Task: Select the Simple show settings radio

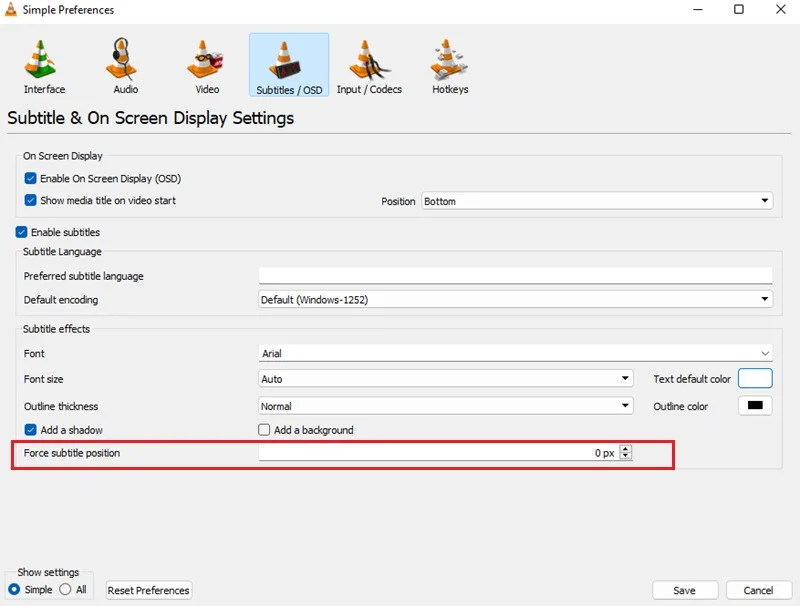Action: coord(14,589)
